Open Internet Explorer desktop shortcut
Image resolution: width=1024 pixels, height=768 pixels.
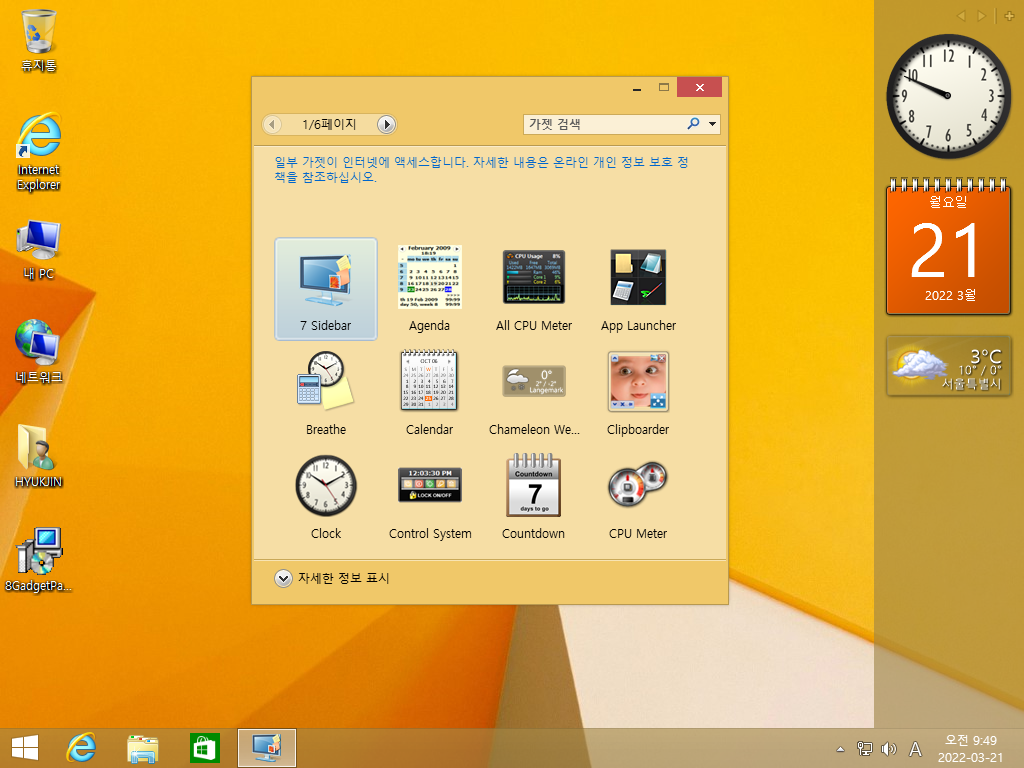(39, 152)
